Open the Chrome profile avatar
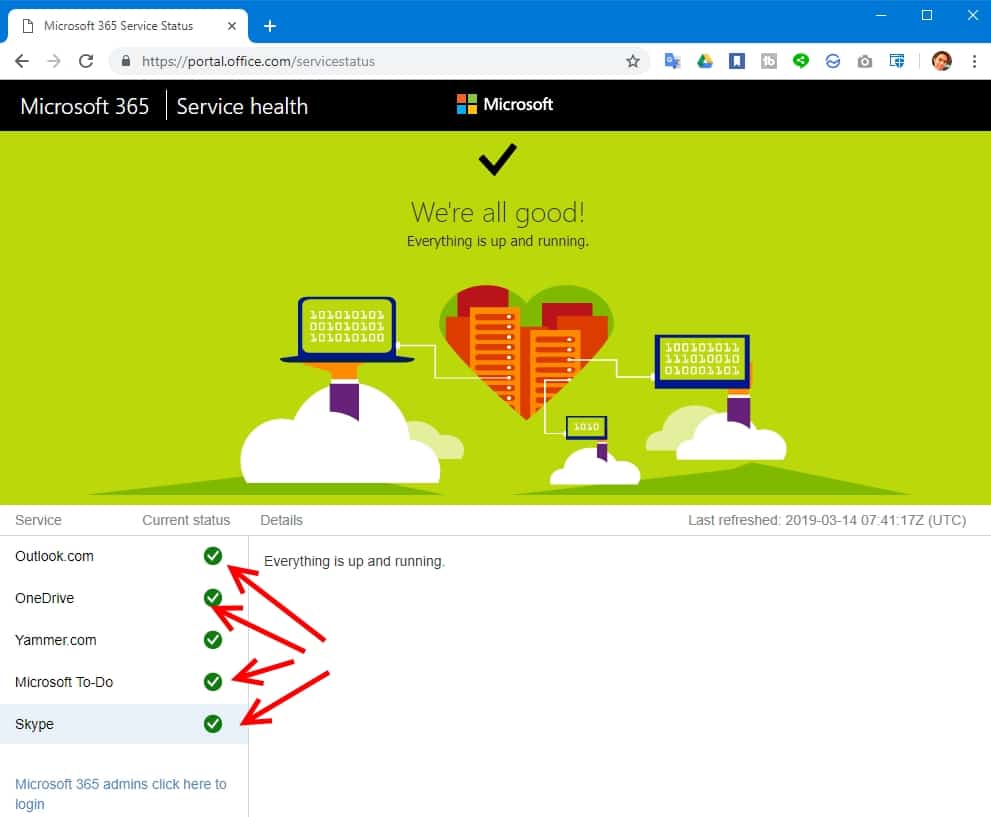 (941, 61)
